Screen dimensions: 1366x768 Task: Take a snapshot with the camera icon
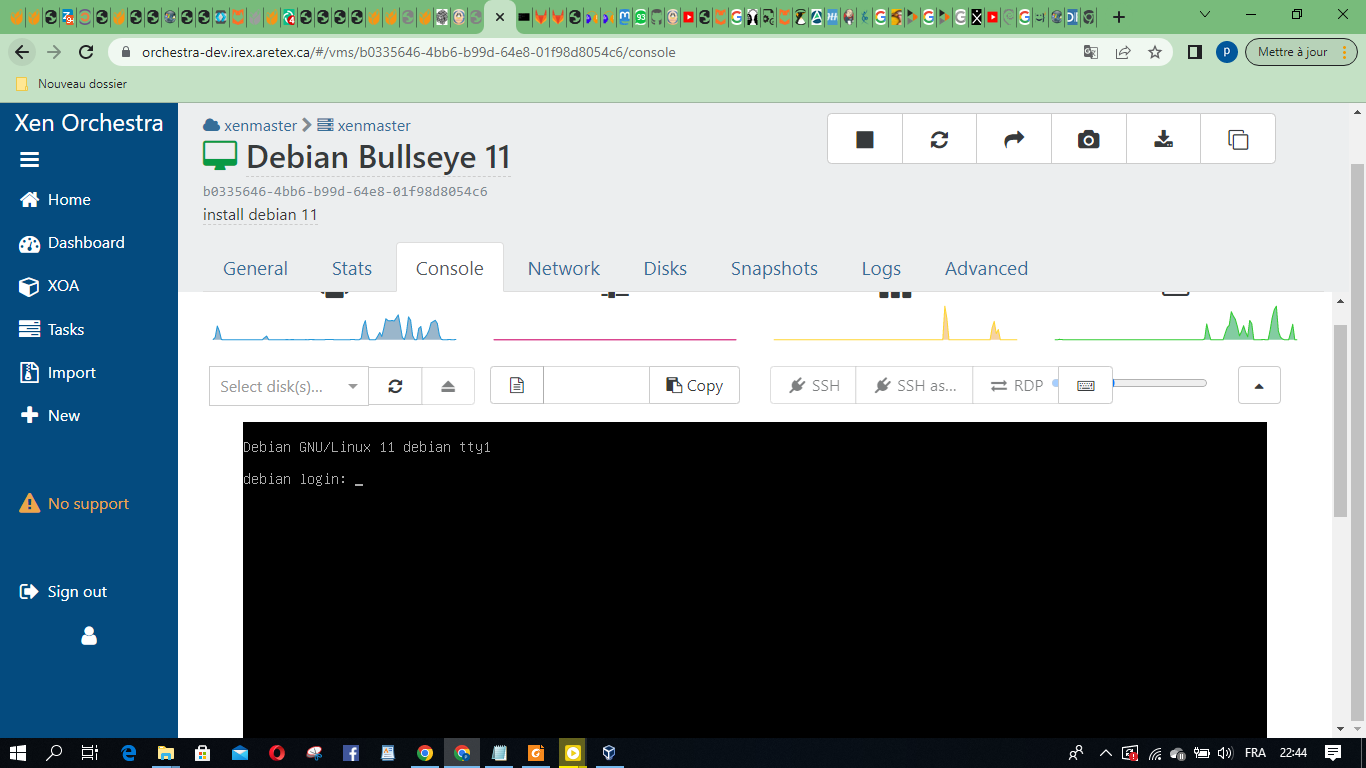pyautogui.click(x=1088, y=139)
